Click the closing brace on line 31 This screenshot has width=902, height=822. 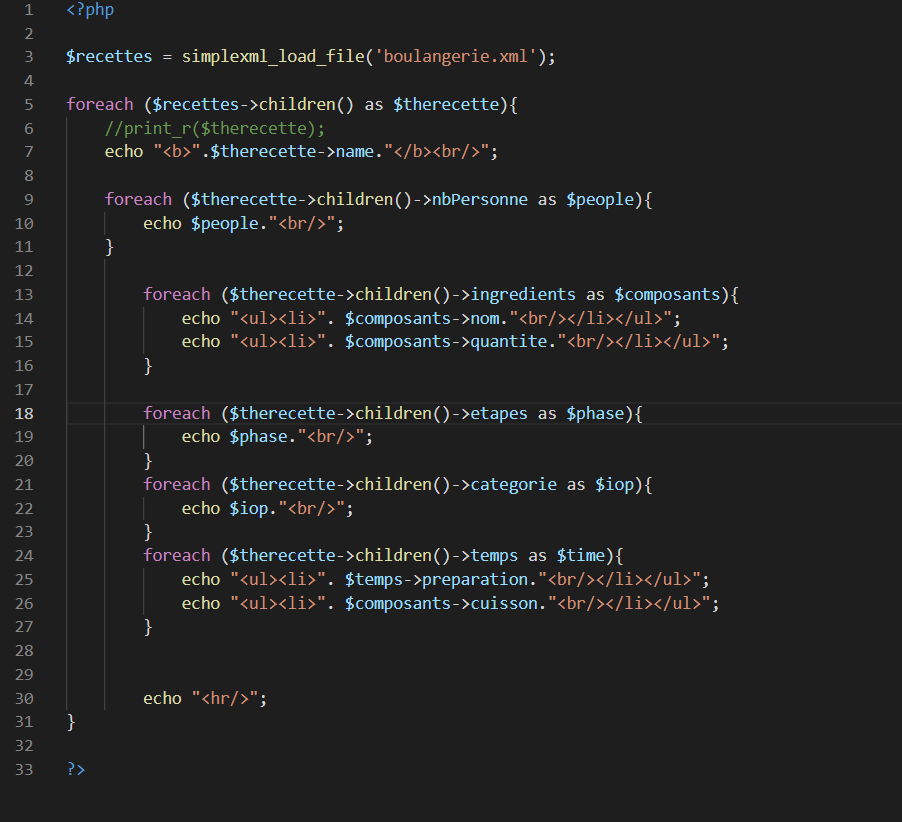pos(71,722)
